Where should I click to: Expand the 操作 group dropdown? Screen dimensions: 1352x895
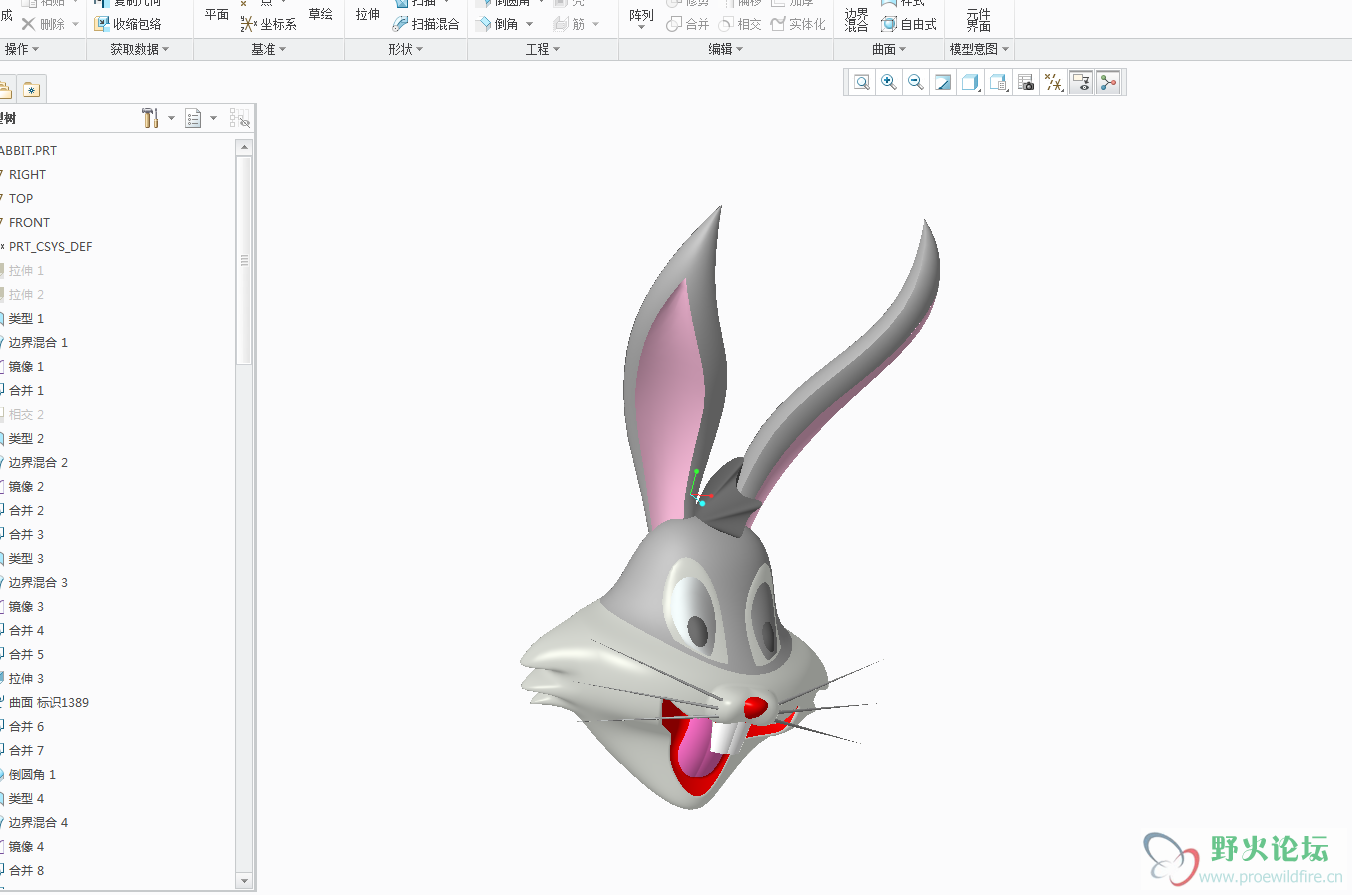(22, 49)
